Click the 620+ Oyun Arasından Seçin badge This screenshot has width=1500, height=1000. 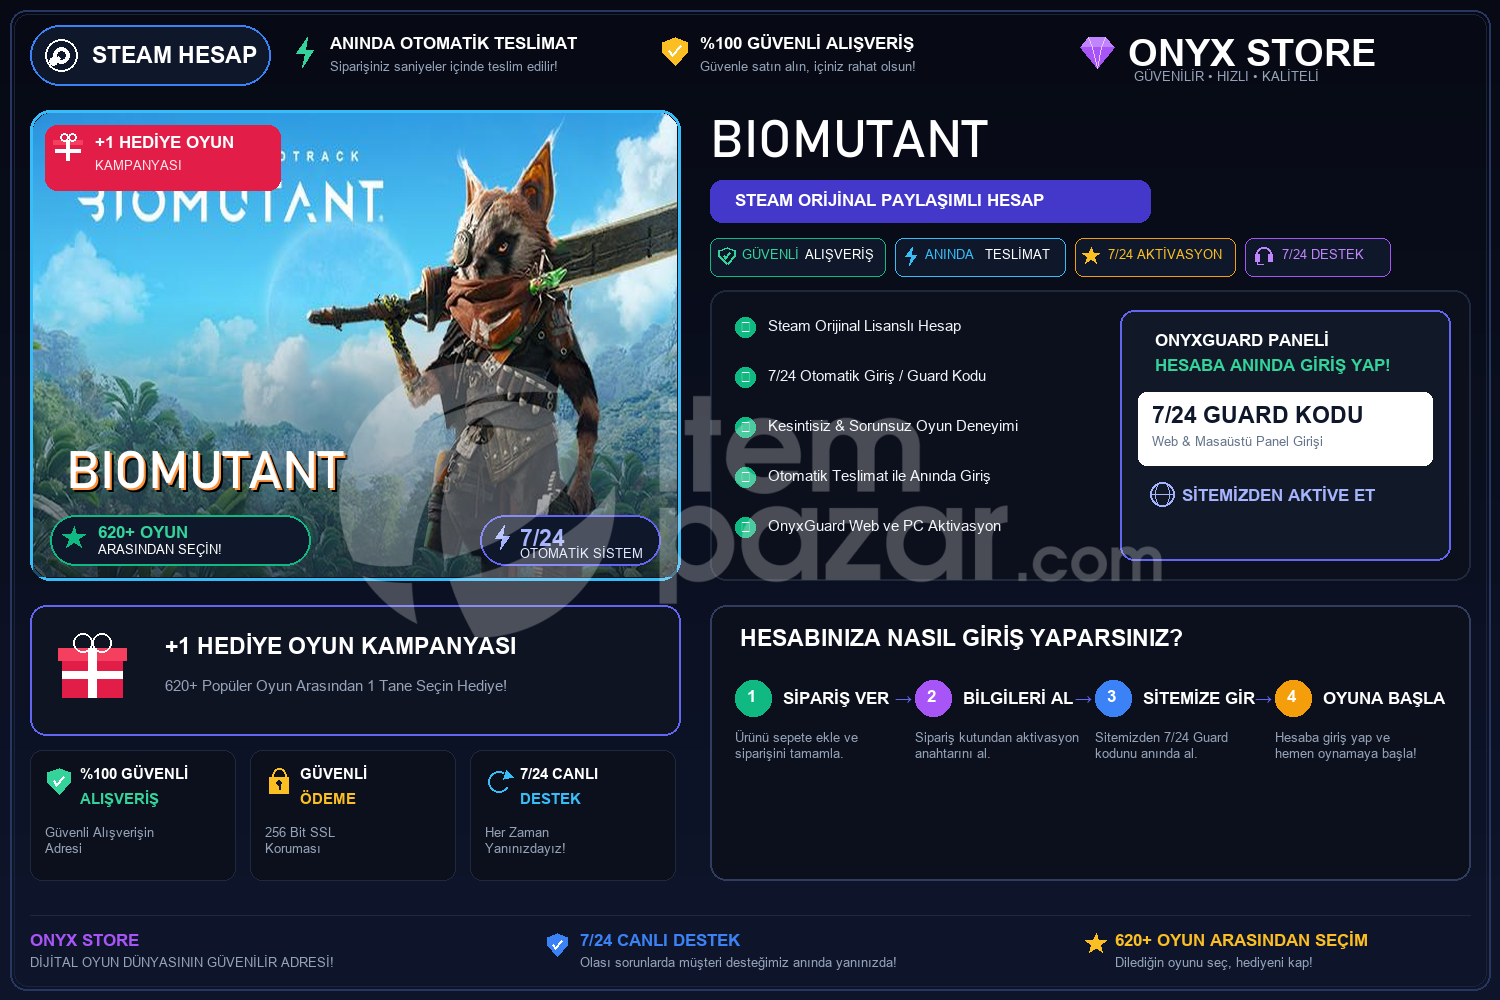pyautogui.click(x=180, y=541)
